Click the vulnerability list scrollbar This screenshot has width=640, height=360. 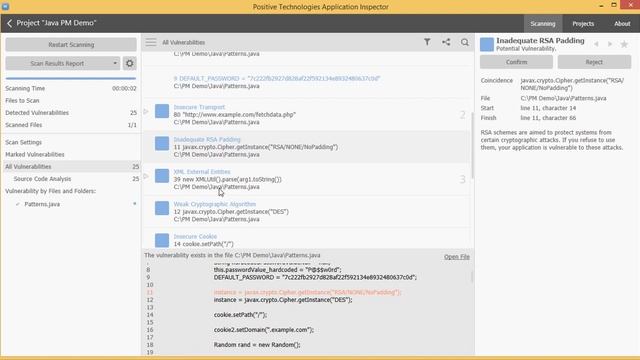472,146
